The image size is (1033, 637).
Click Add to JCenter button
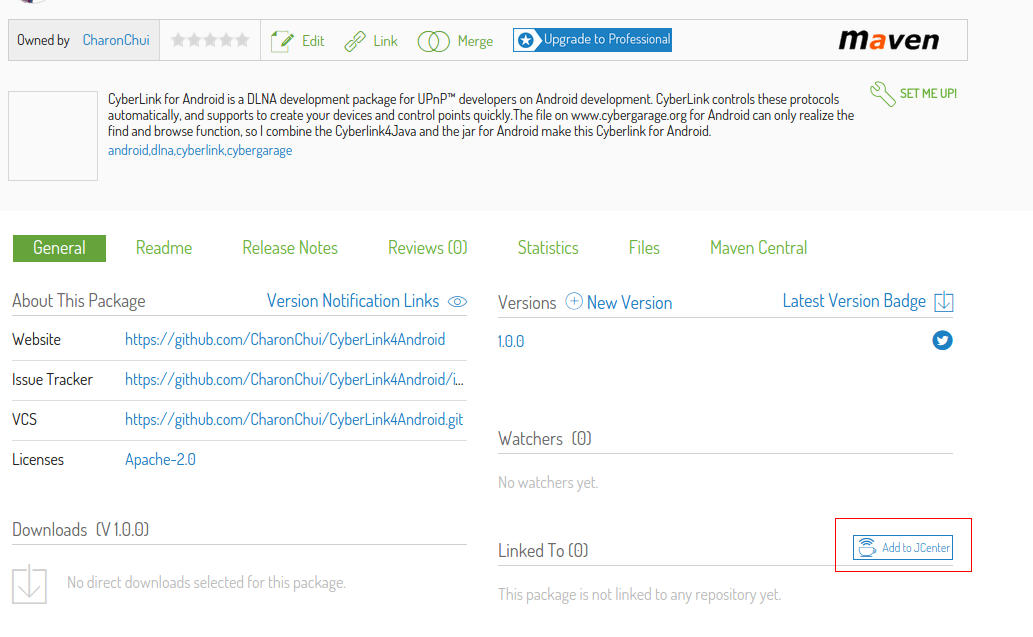[903, 547]
